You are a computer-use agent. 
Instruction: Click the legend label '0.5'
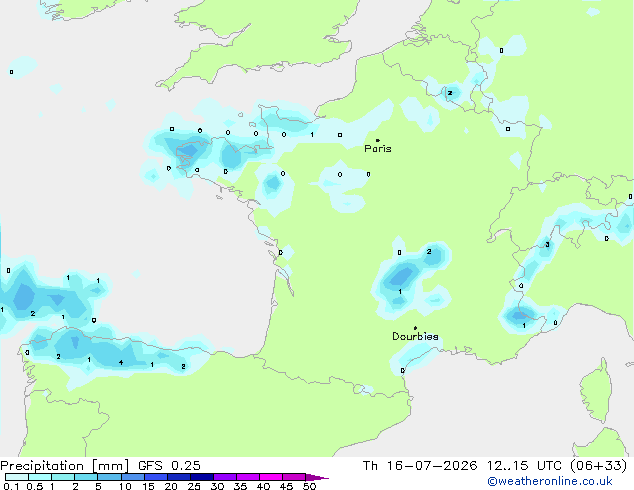34,486
